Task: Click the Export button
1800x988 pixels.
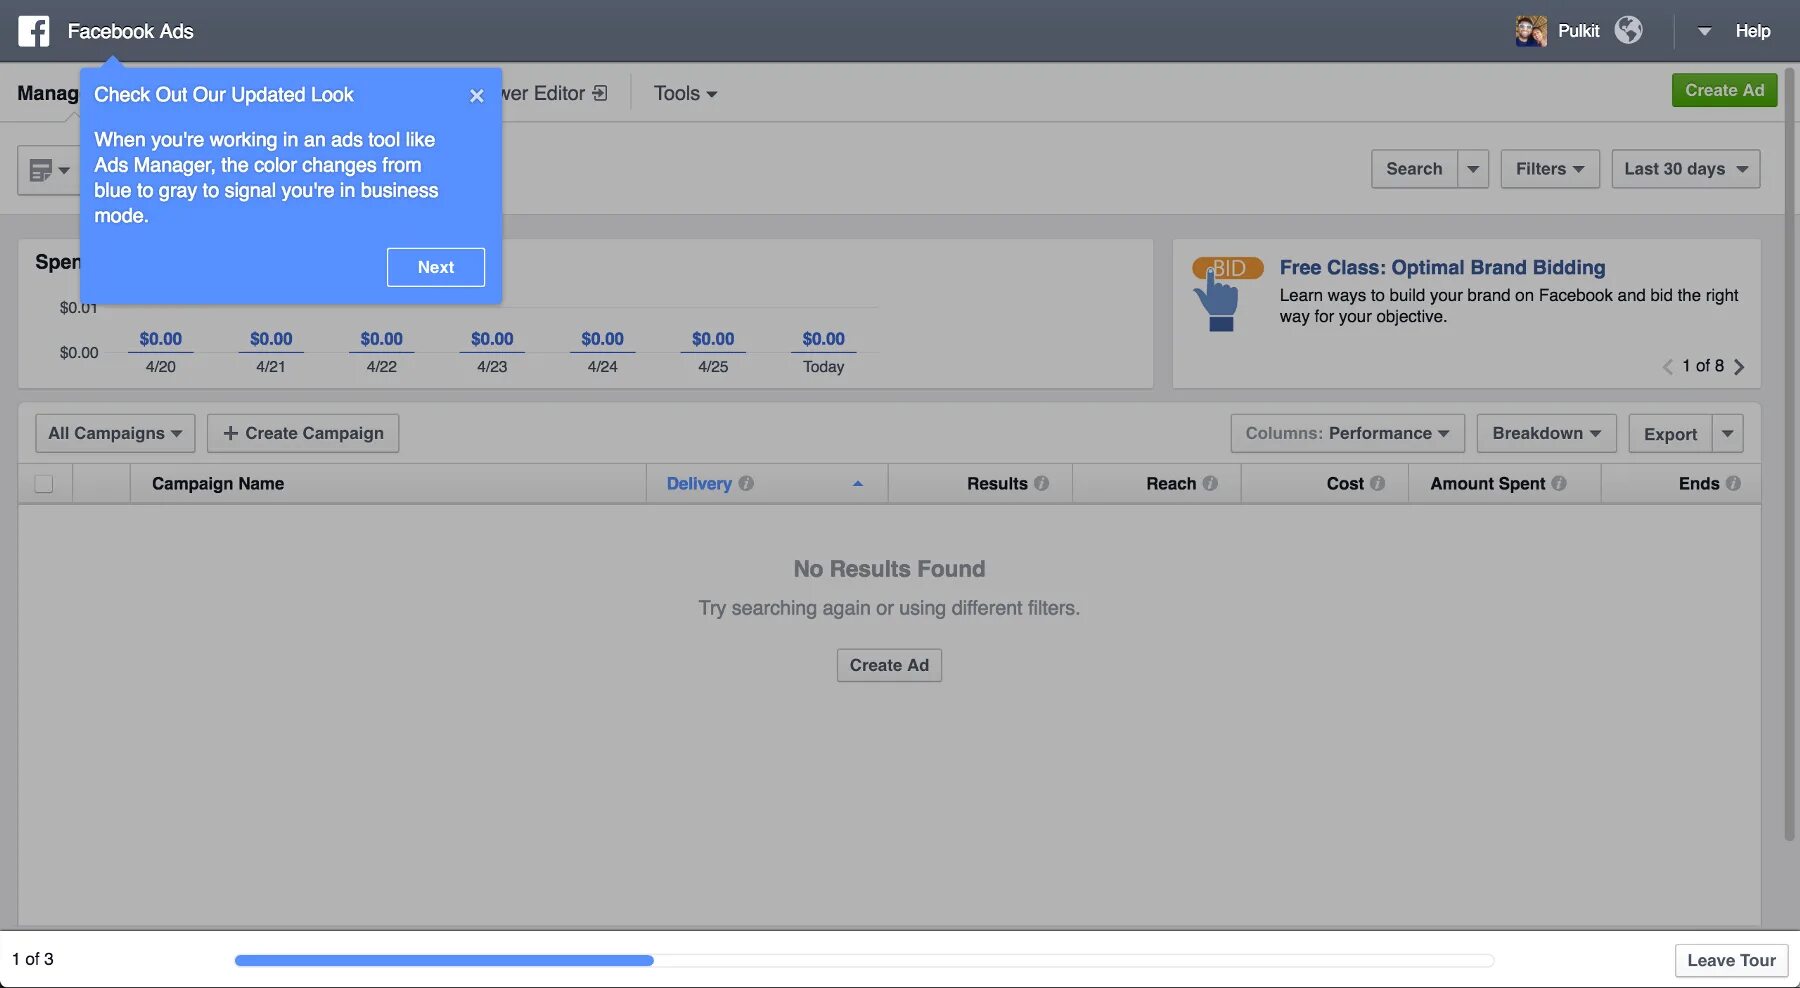Action: click(1670, 434)
